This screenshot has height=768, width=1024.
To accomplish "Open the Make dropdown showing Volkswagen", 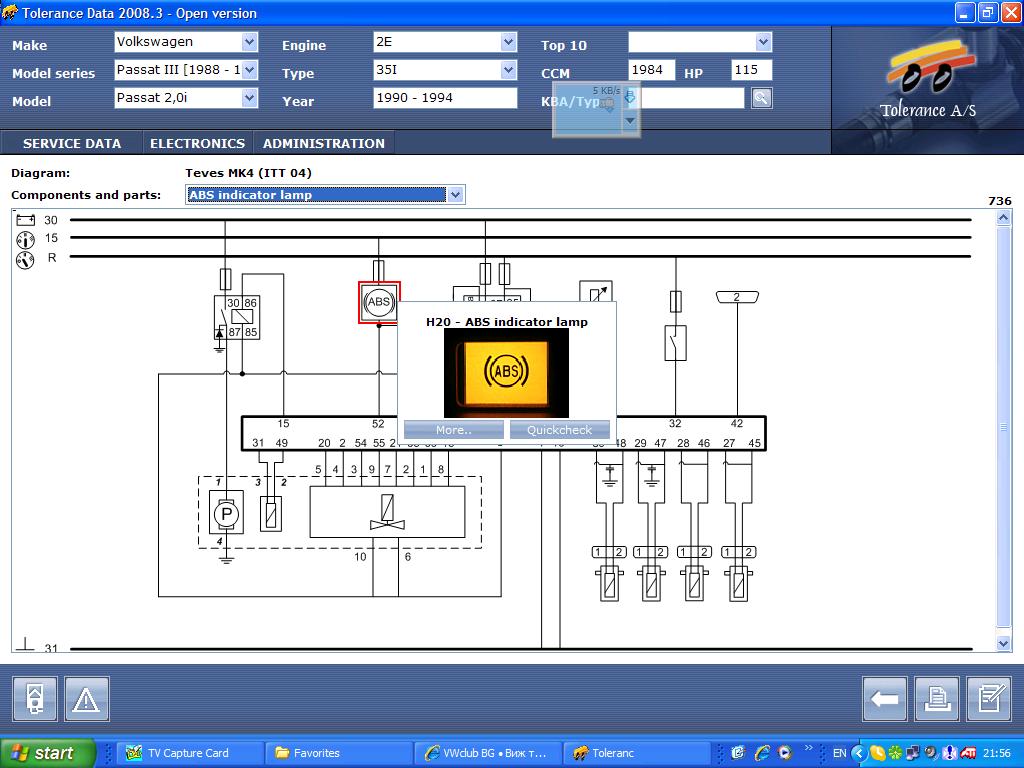I will click(x=249, y=42).
